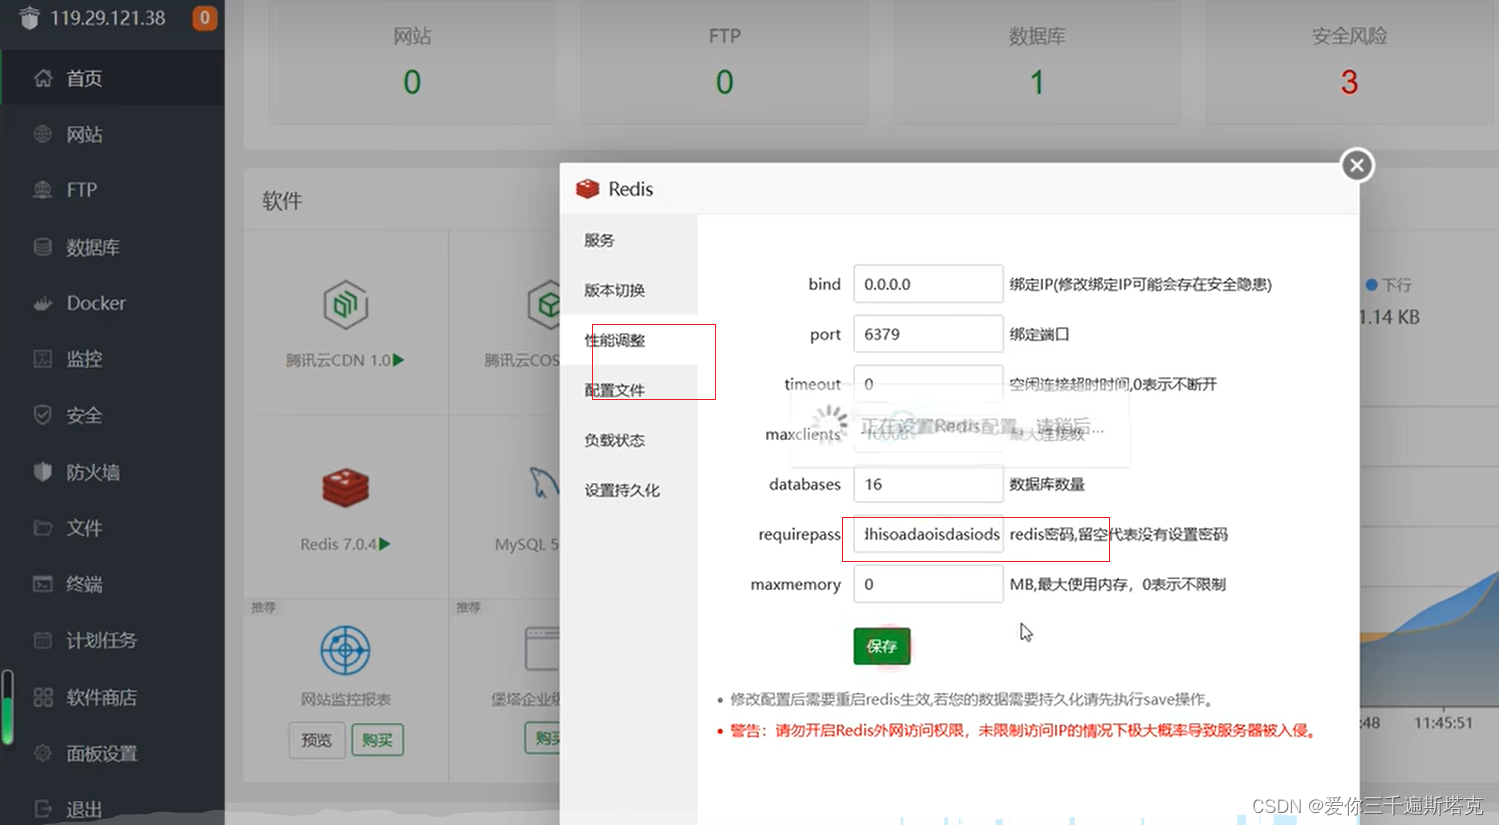Close the Redis dialog with X button

pos(1357,165)
